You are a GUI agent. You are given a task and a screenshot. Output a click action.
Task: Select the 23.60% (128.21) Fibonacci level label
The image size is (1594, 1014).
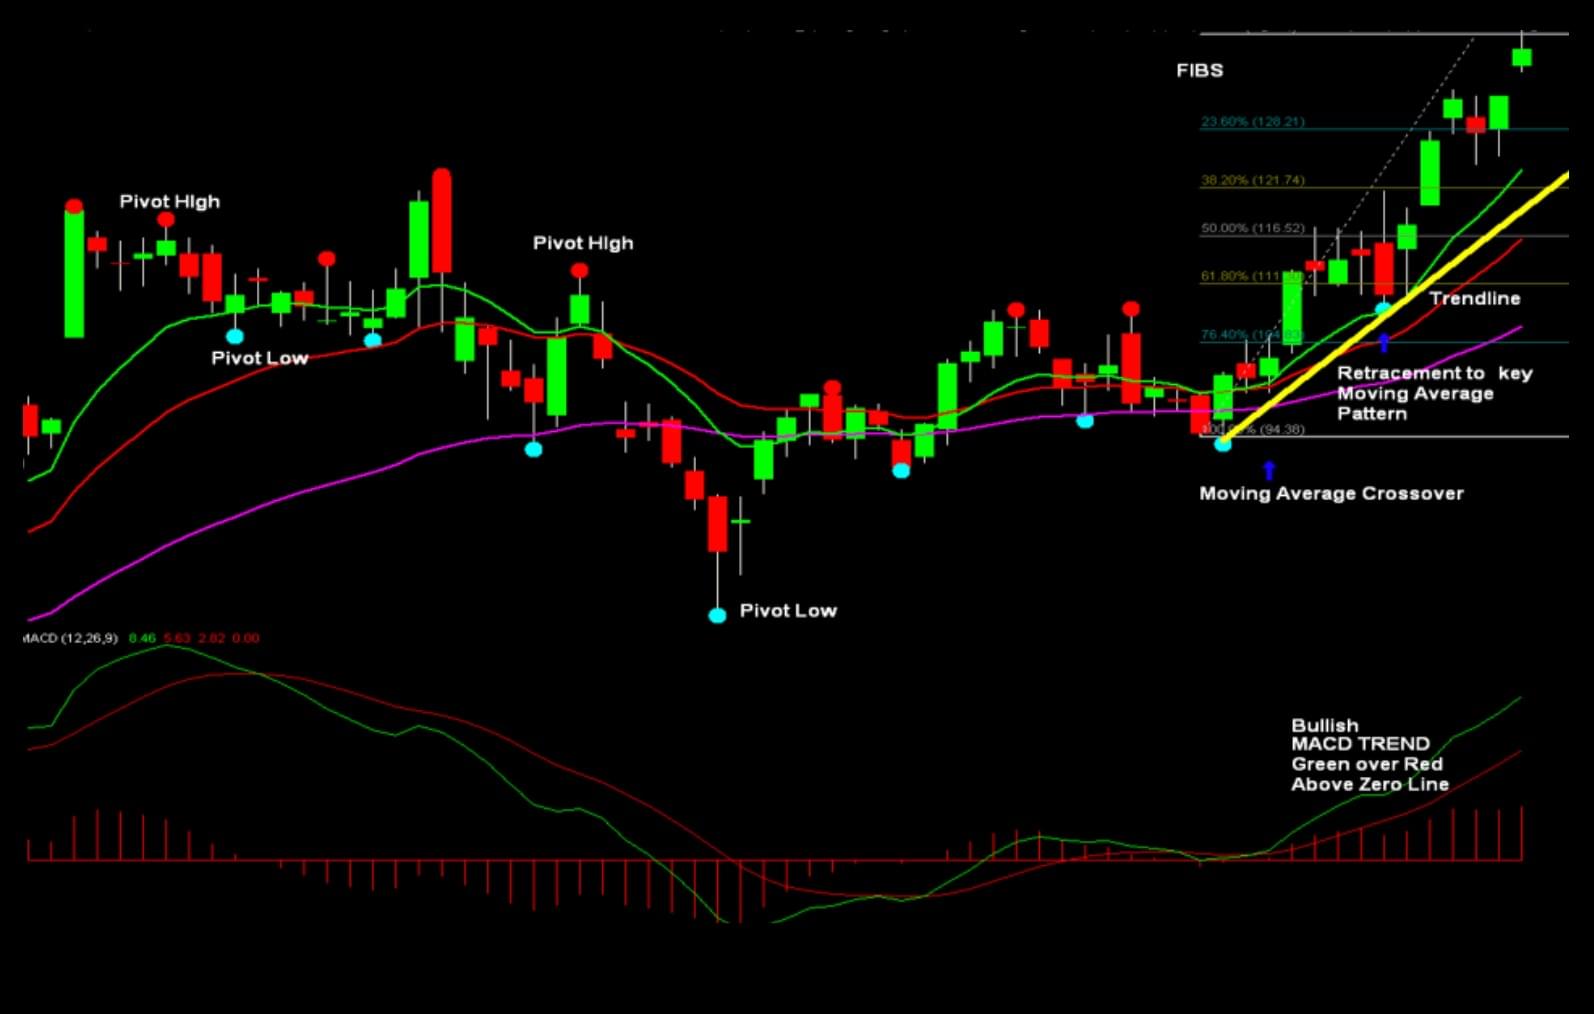(1252, 122)
